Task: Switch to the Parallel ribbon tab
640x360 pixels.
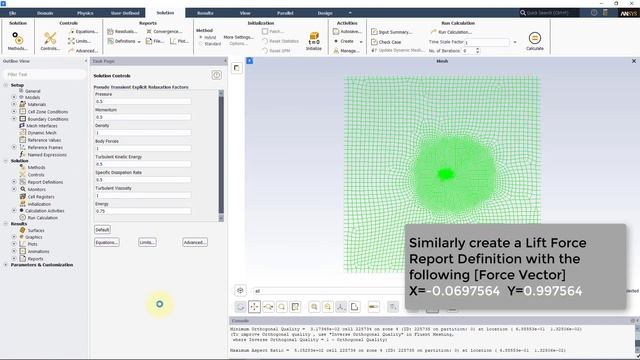Action: click(285, 13)
